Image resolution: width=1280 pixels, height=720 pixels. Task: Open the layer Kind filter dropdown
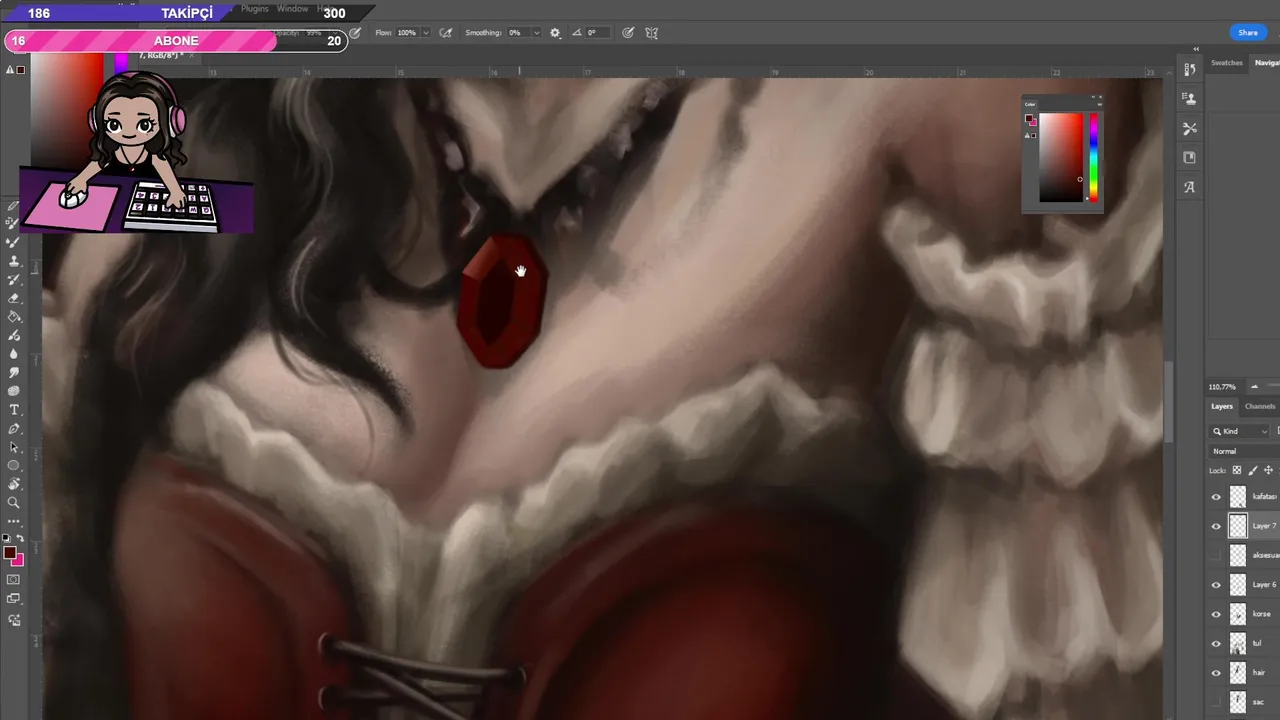coord(1240,431)
